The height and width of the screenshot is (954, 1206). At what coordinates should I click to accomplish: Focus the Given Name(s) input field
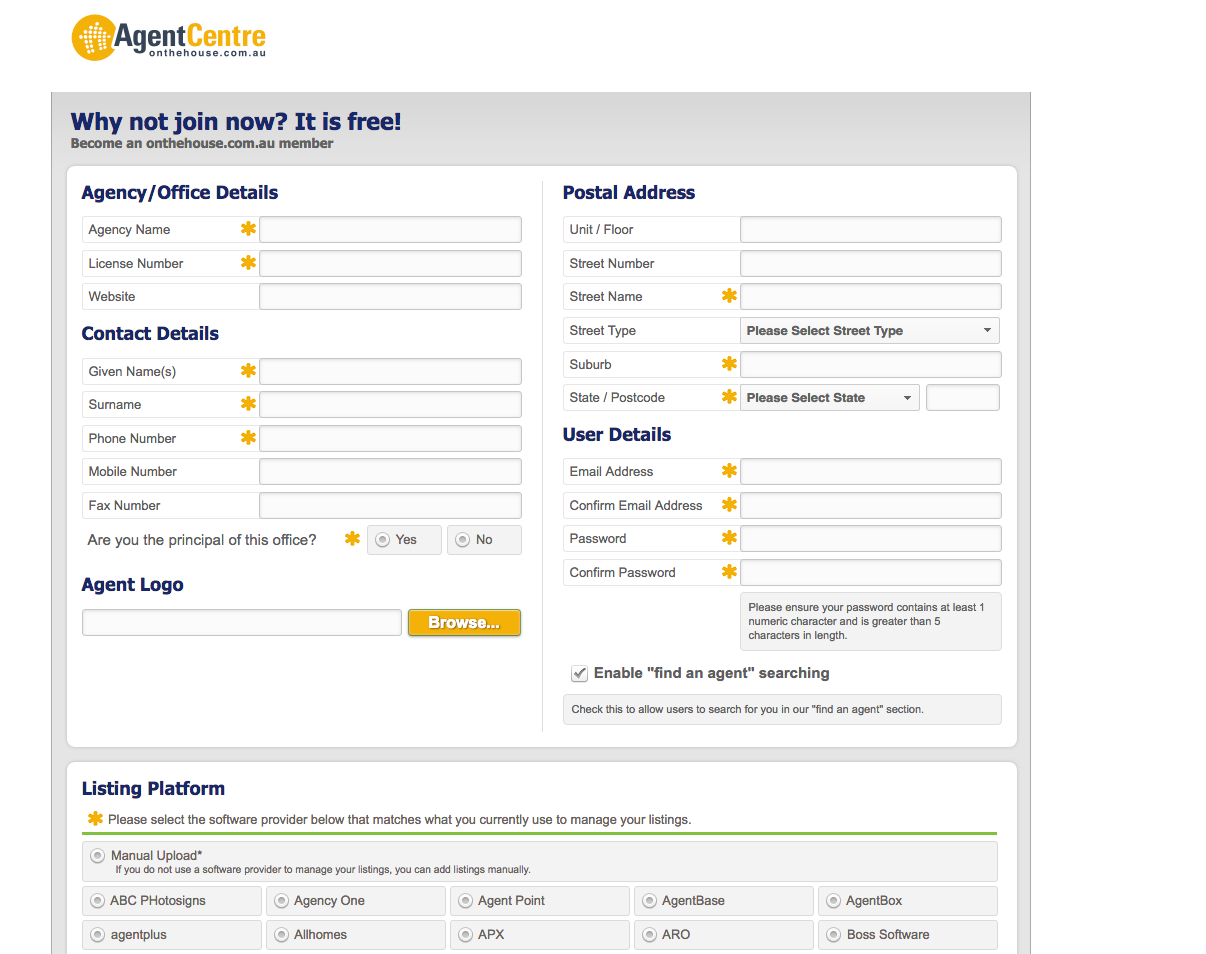(390, 372)
